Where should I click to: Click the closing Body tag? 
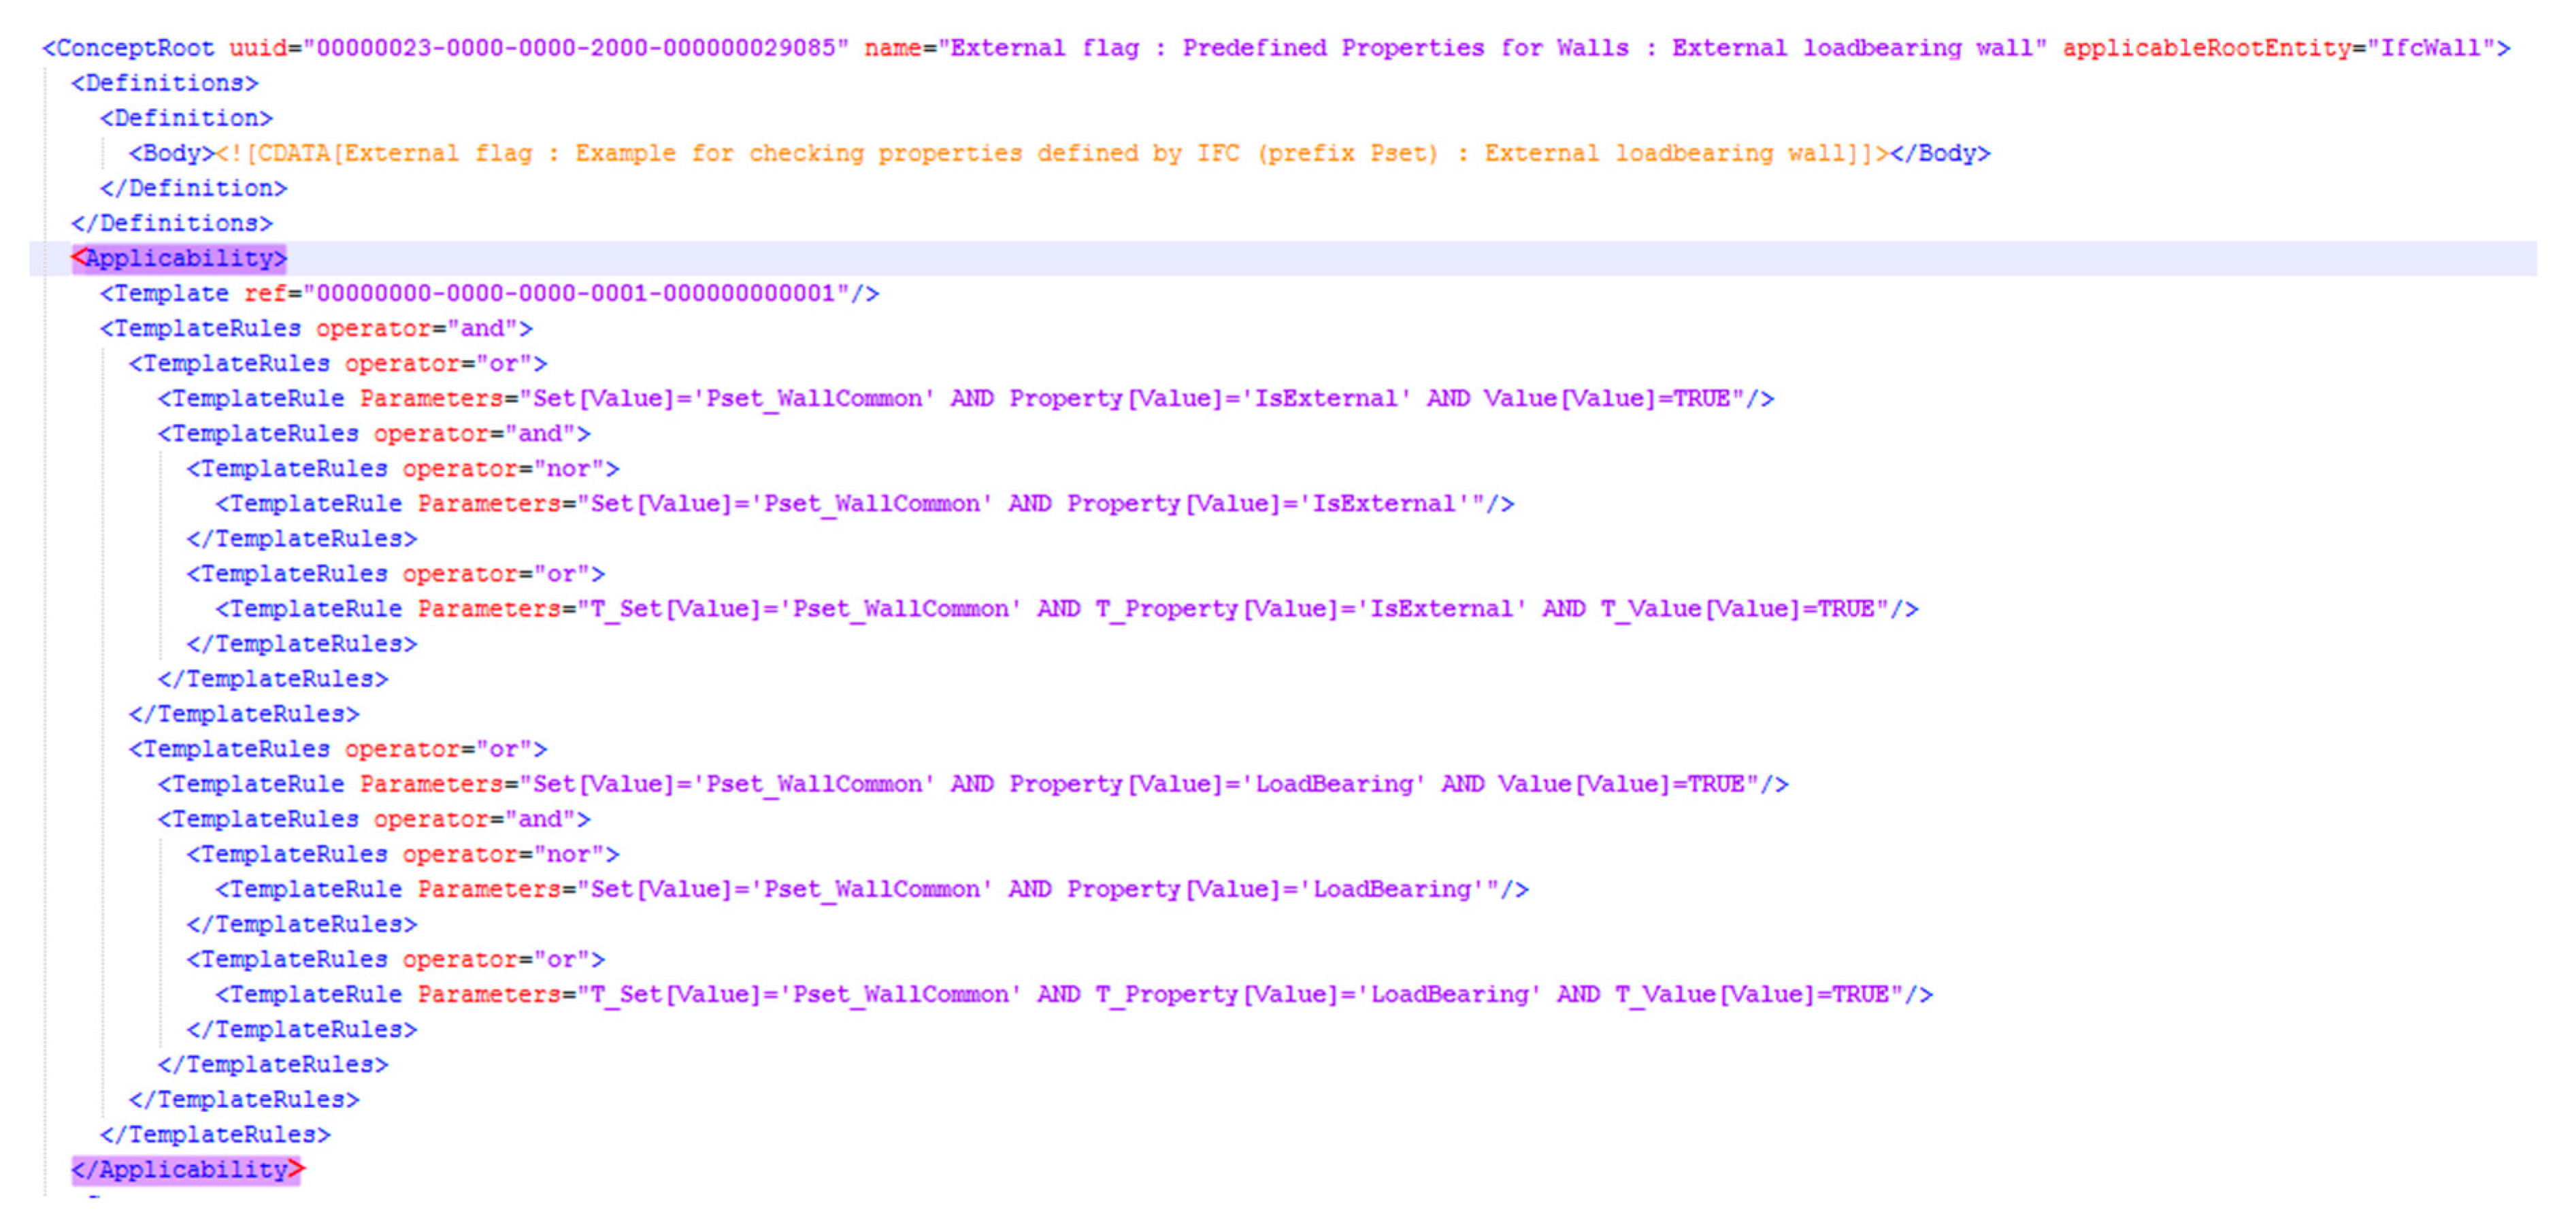(1940, 153)
